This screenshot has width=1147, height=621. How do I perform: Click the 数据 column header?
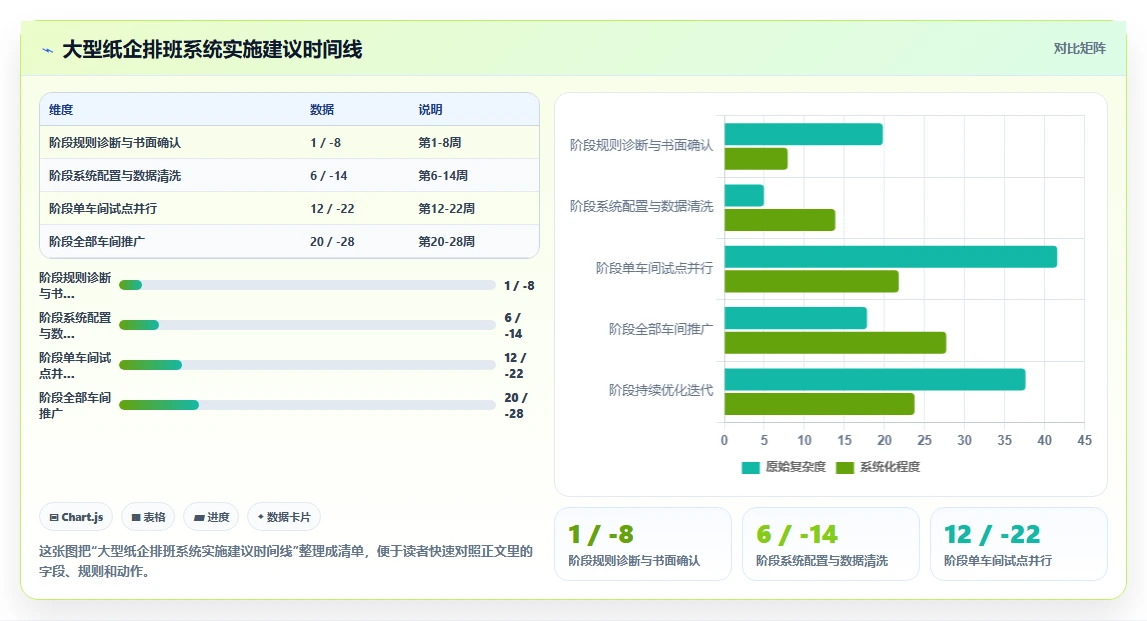point(322,110)
